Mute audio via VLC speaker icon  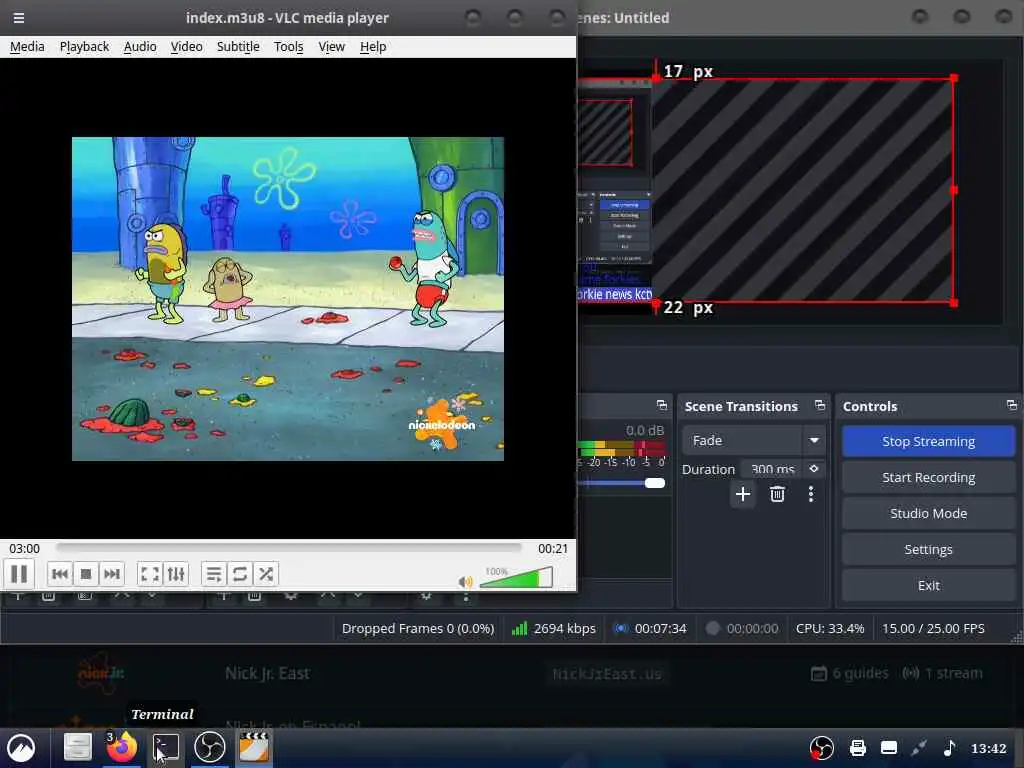pyautogui.click(x=466, y=581)
